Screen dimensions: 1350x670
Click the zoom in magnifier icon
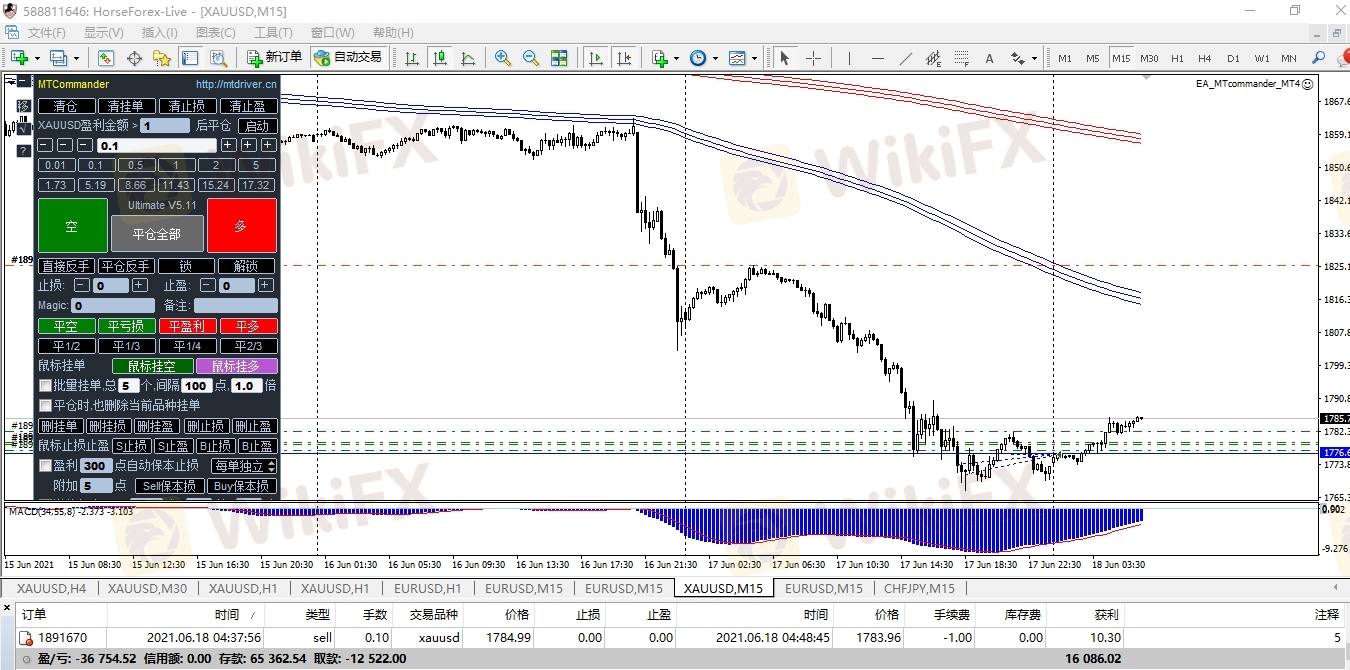click(x=502, y=58)
